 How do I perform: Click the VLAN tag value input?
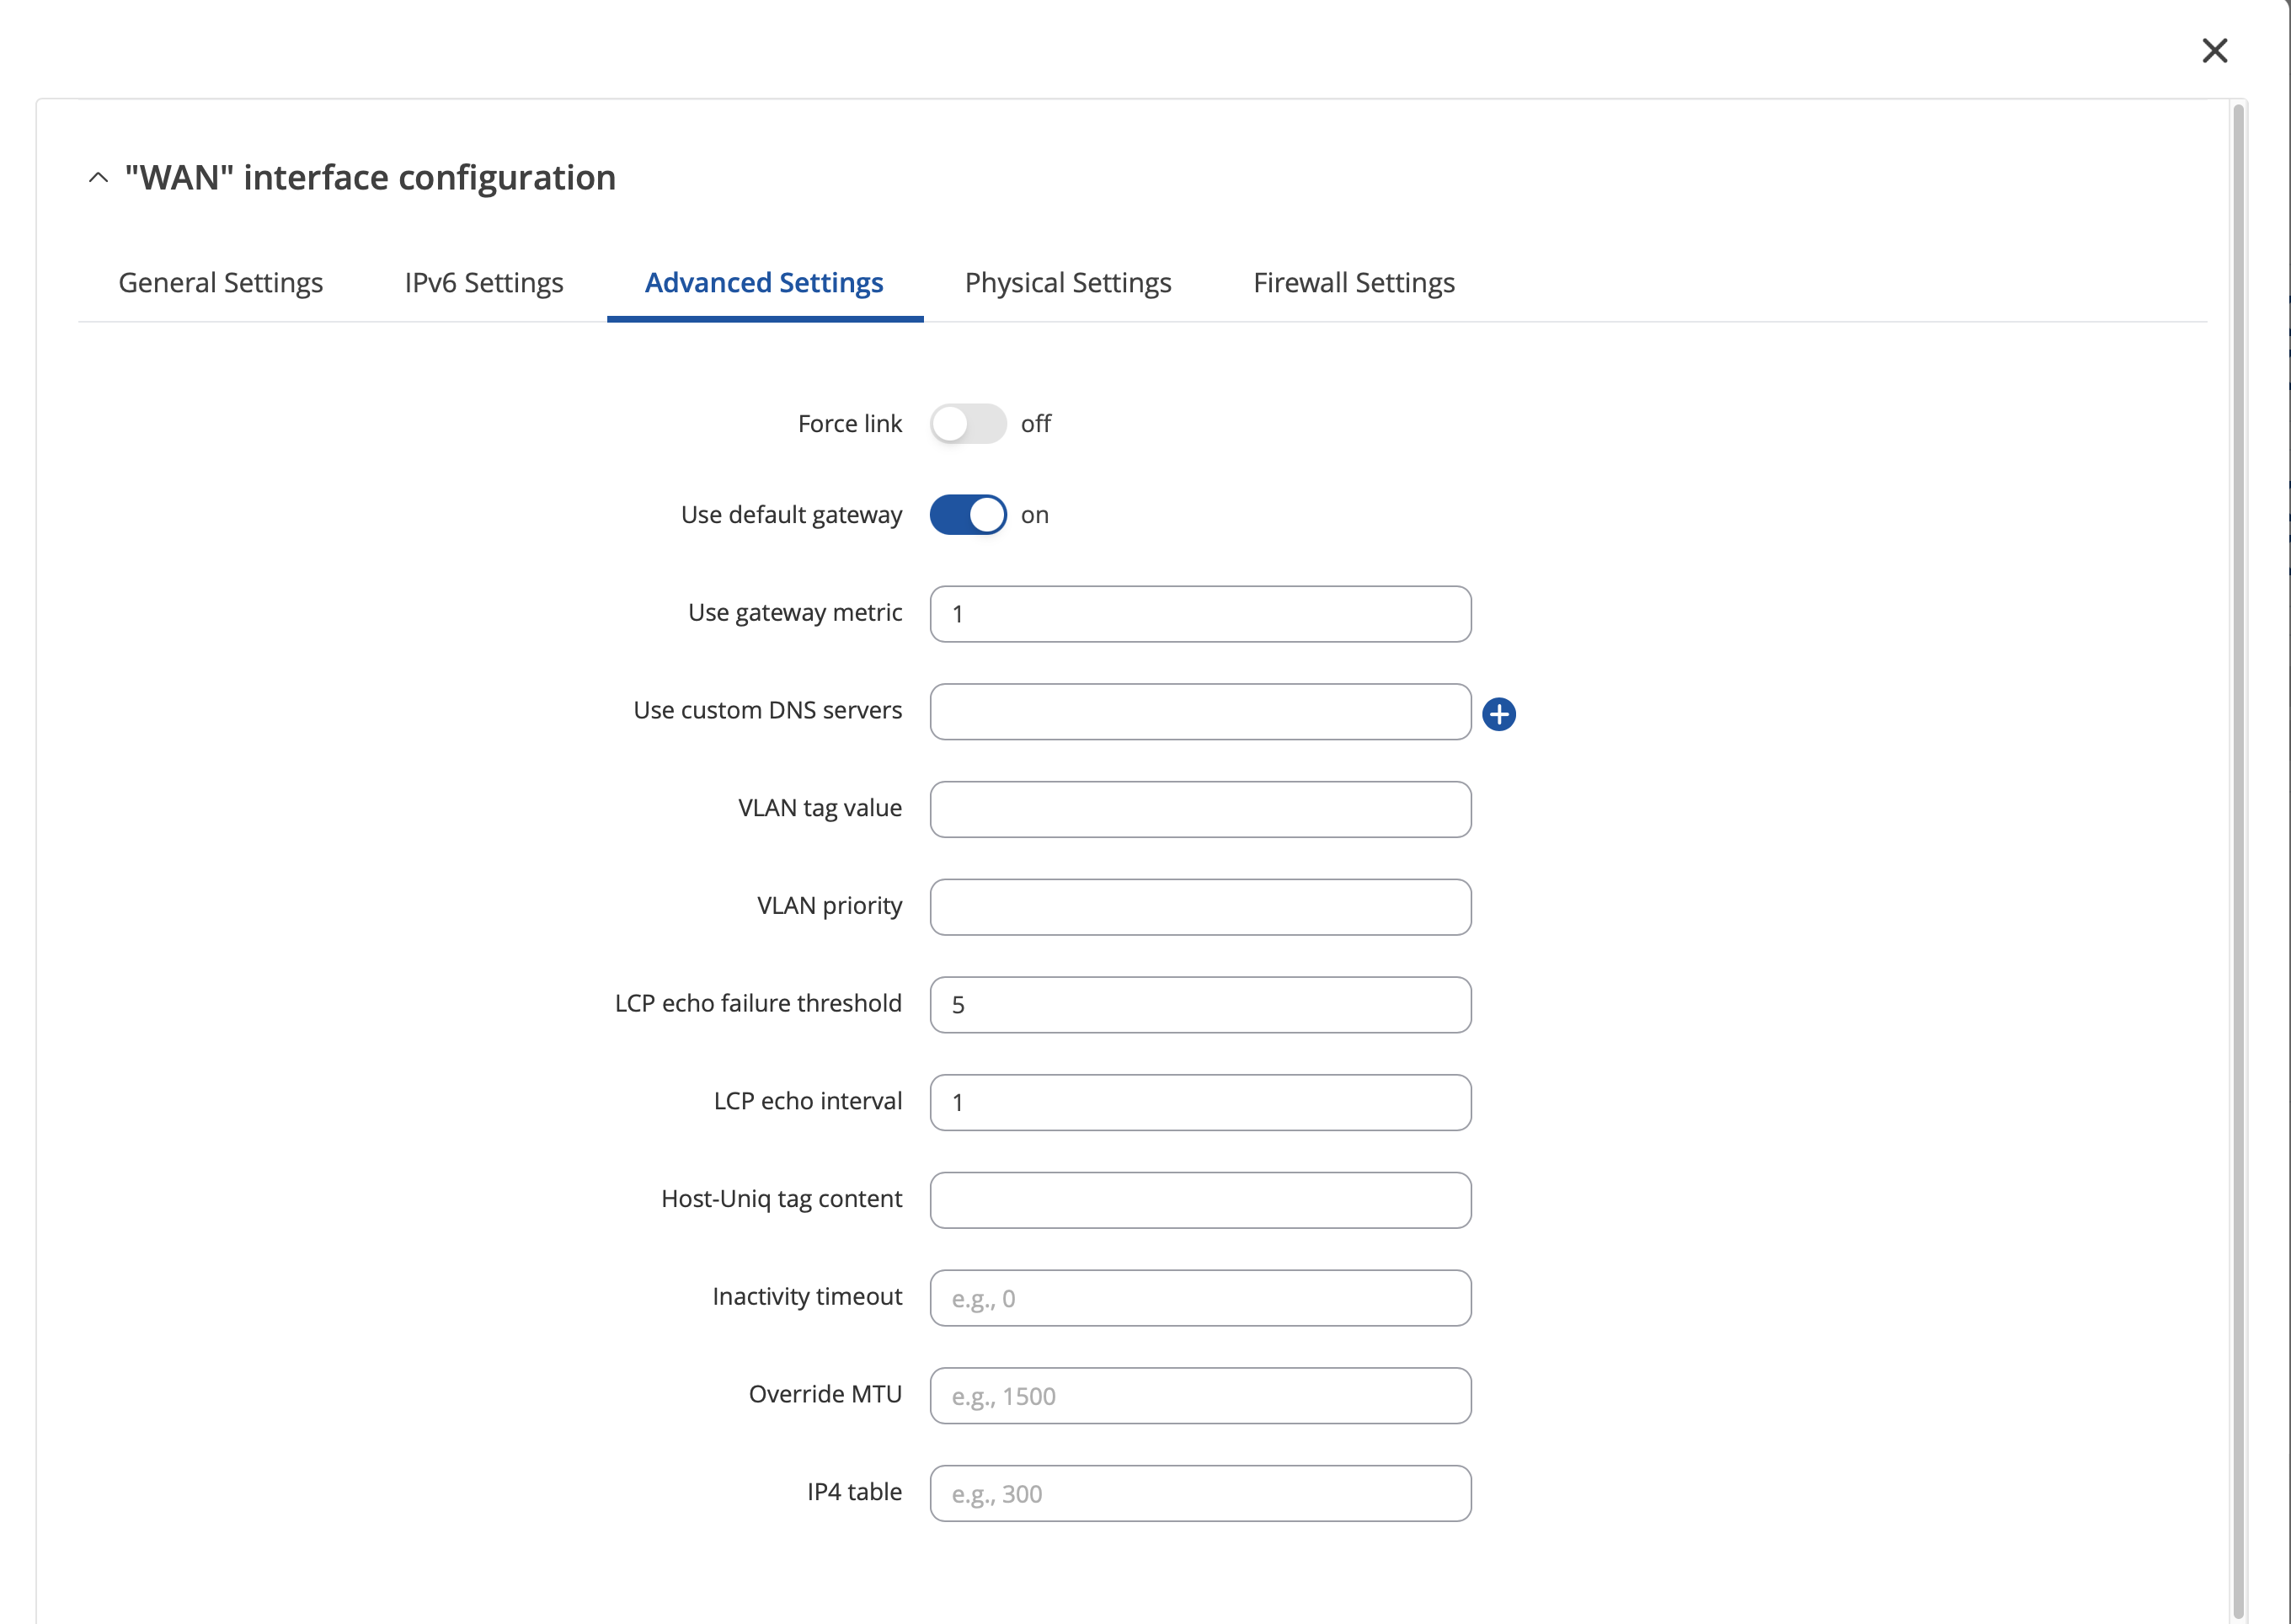pos(1200,809)
